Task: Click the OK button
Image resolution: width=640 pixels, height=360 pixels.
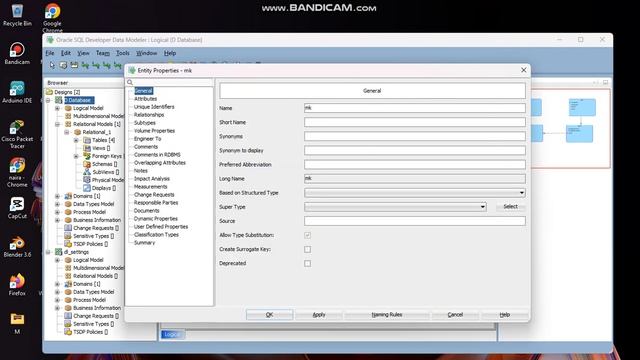Action: click(x=269, y=315)
